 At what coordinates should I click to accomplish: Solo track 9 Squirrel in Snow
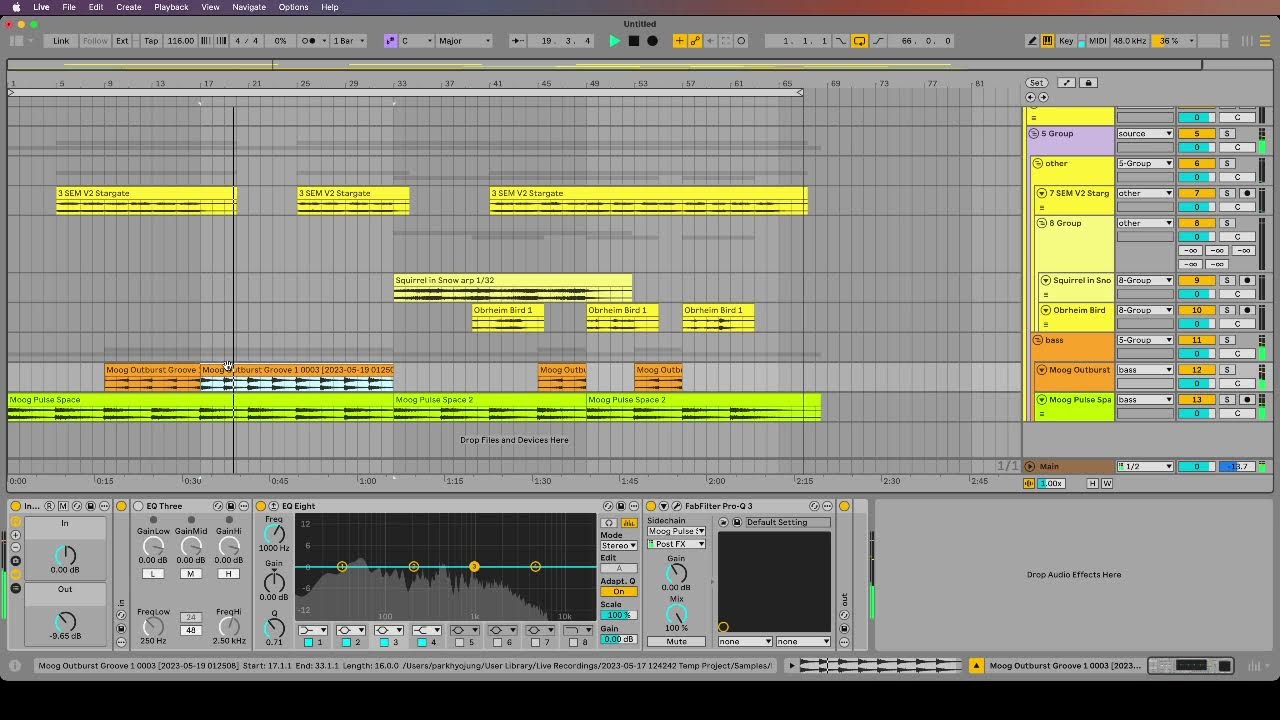(x=1227, y=281)
